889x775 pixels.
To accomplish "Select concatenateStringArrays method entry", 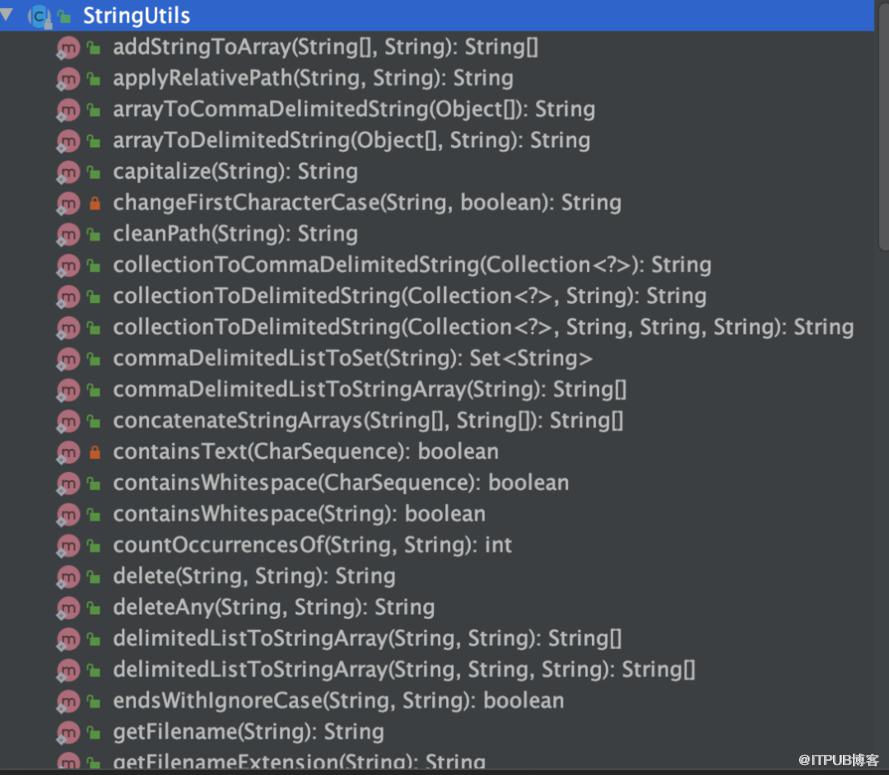I will click(x=368, y=421).
